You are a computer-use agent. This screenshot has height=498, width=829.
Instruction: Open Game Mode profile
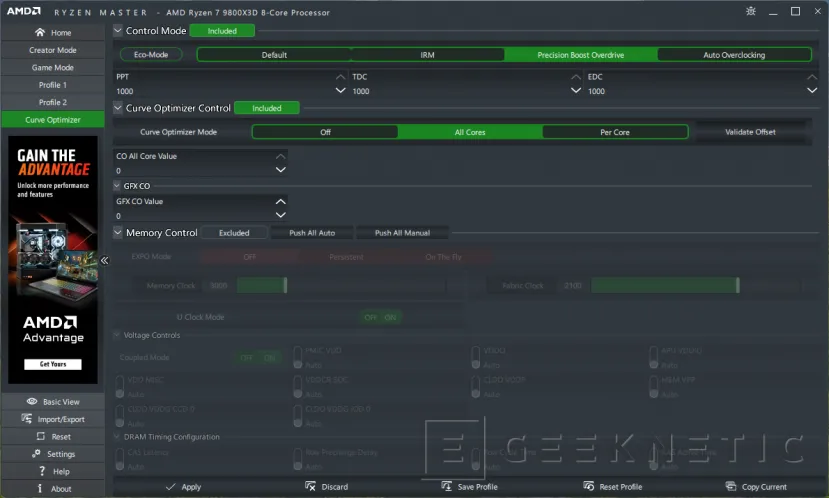[x=53, y=67]
